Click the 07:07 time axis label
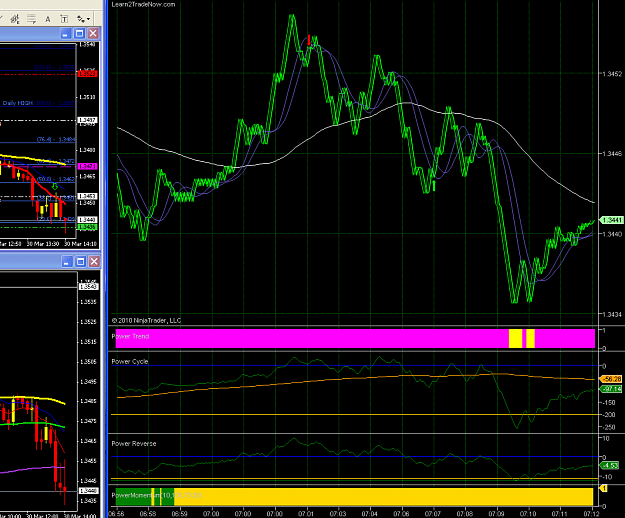625x518 pixels. tap(433, 514)
